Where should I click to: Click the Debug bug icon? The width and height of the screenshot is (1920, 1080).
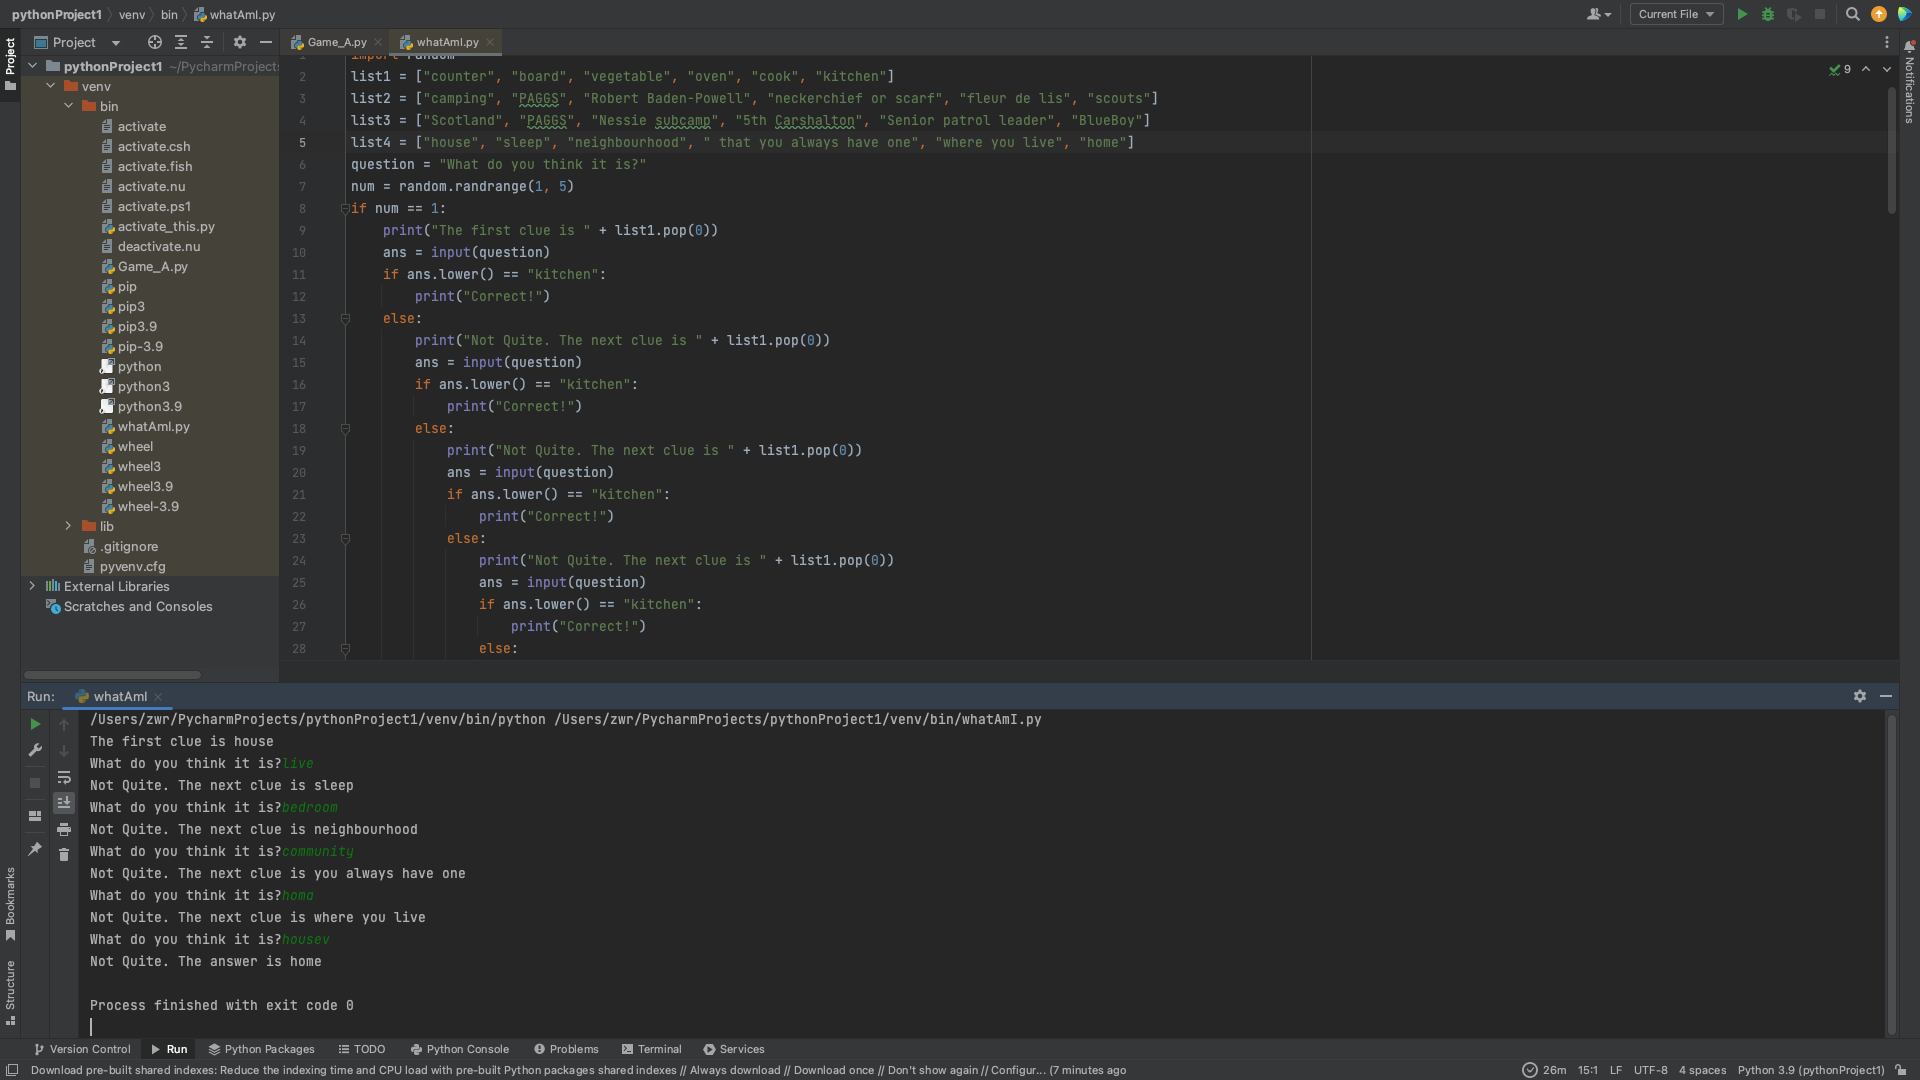tap(1768, 14)
